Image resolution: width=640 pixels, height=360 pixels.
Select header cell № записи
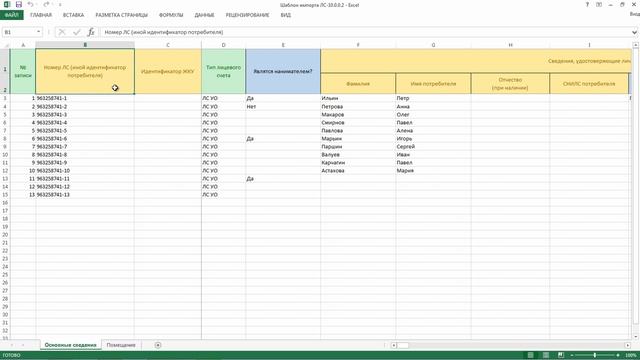(x=23, y=71)
